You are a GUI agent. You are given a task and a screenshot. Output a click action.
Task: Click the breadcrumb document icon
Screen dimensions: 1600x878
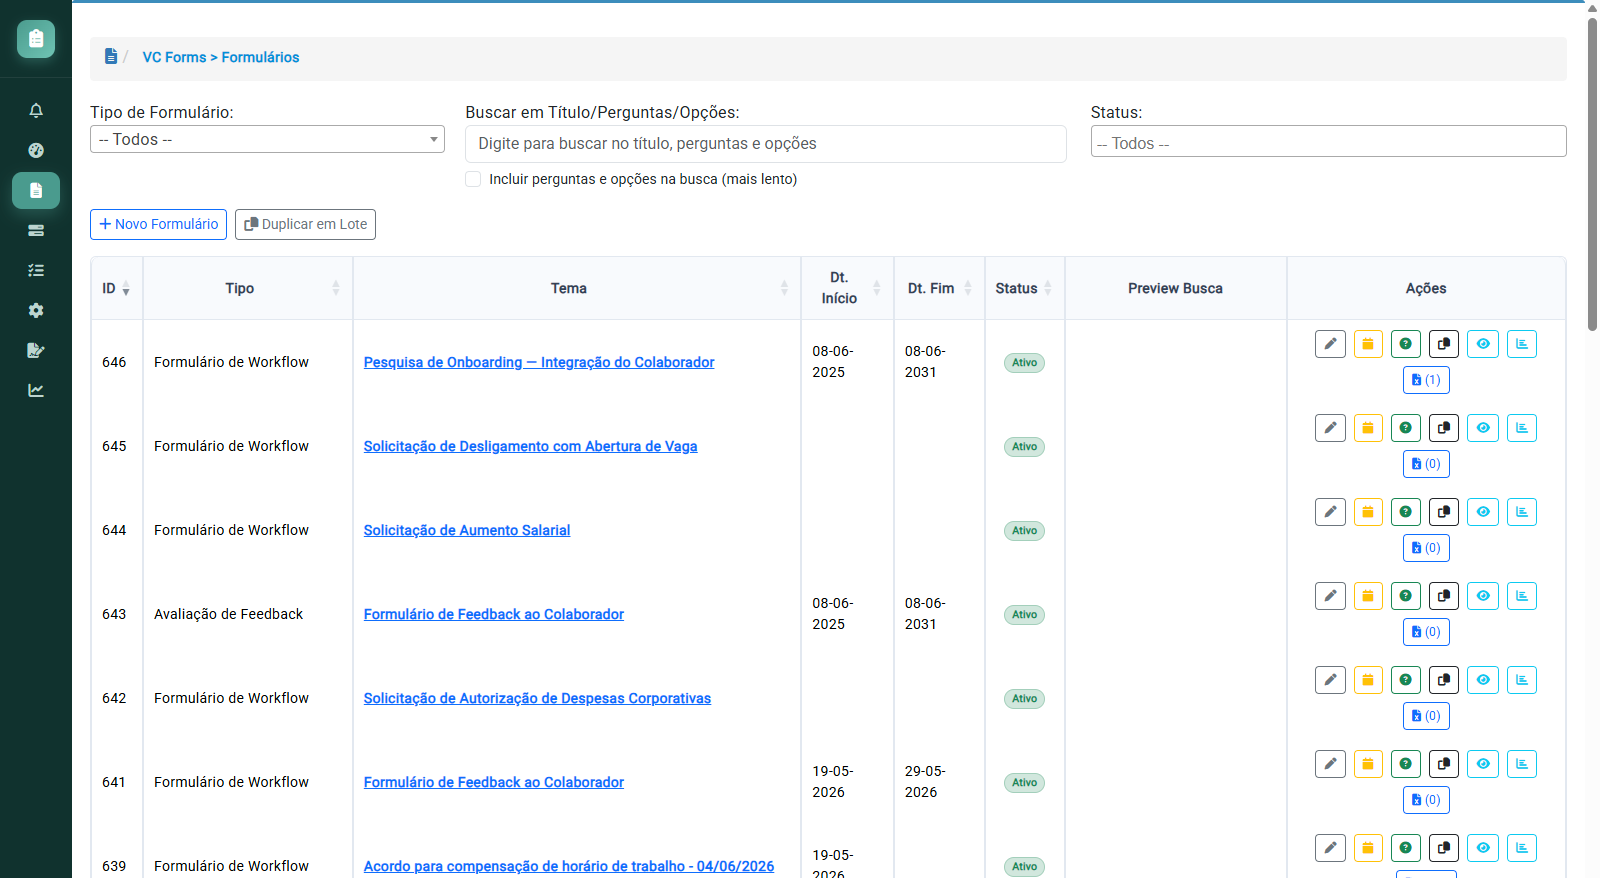click(111, 56)
